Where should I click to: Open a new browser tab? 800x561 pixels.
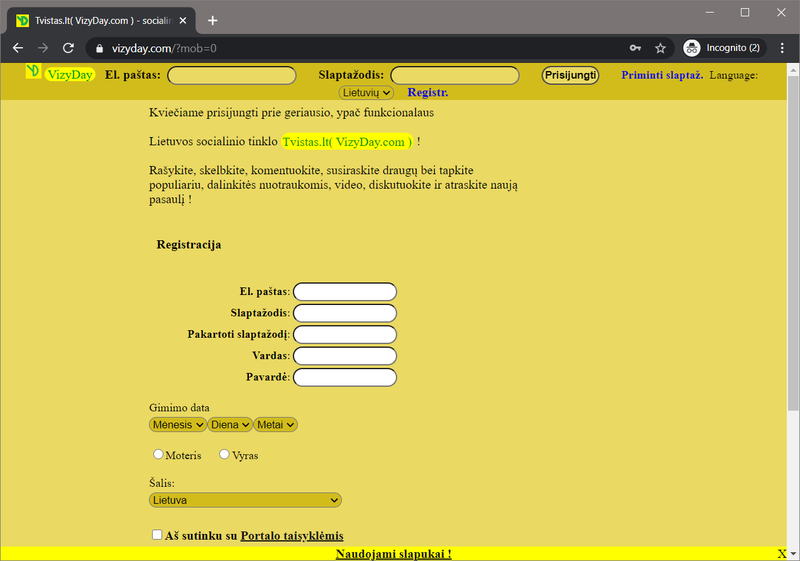tap(212, 20)
